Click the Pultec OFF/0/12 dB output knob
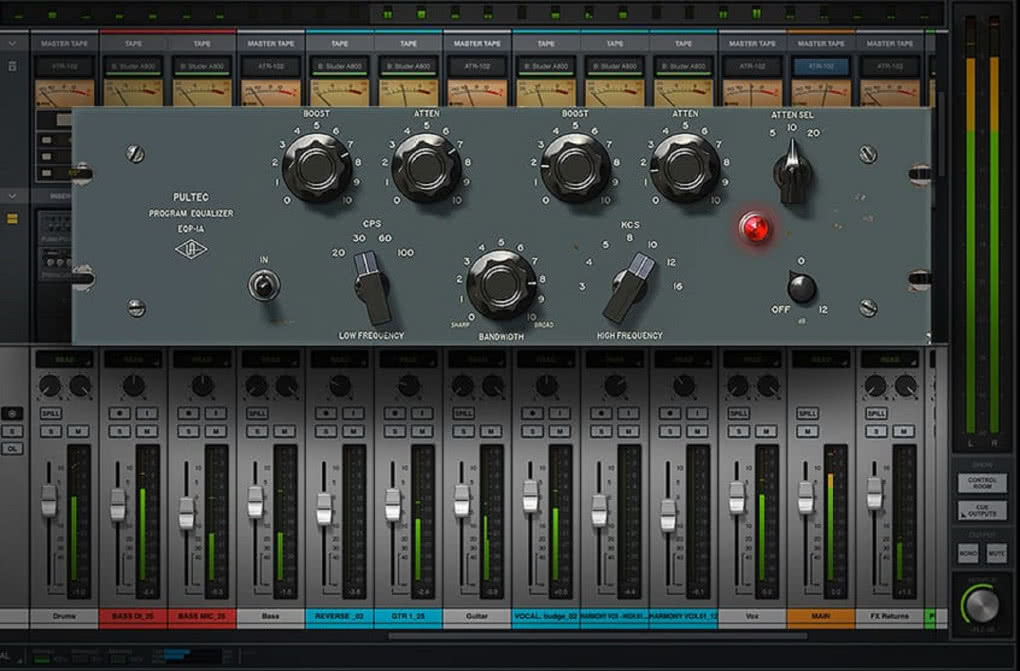Viewport: 1020px width, 671px height. (801, 287)
